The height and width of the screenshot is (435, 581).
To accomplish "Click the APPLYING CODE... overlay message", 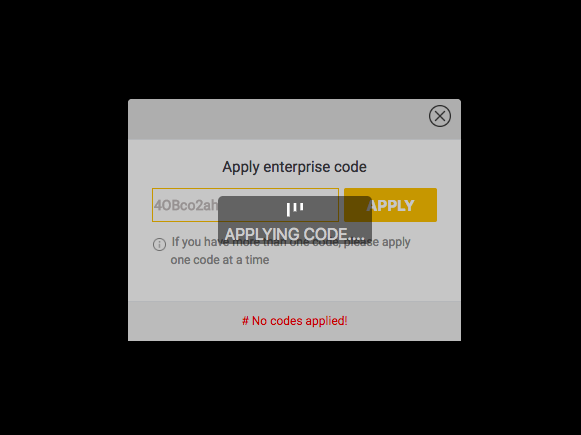I will click(x=295, y=234).
